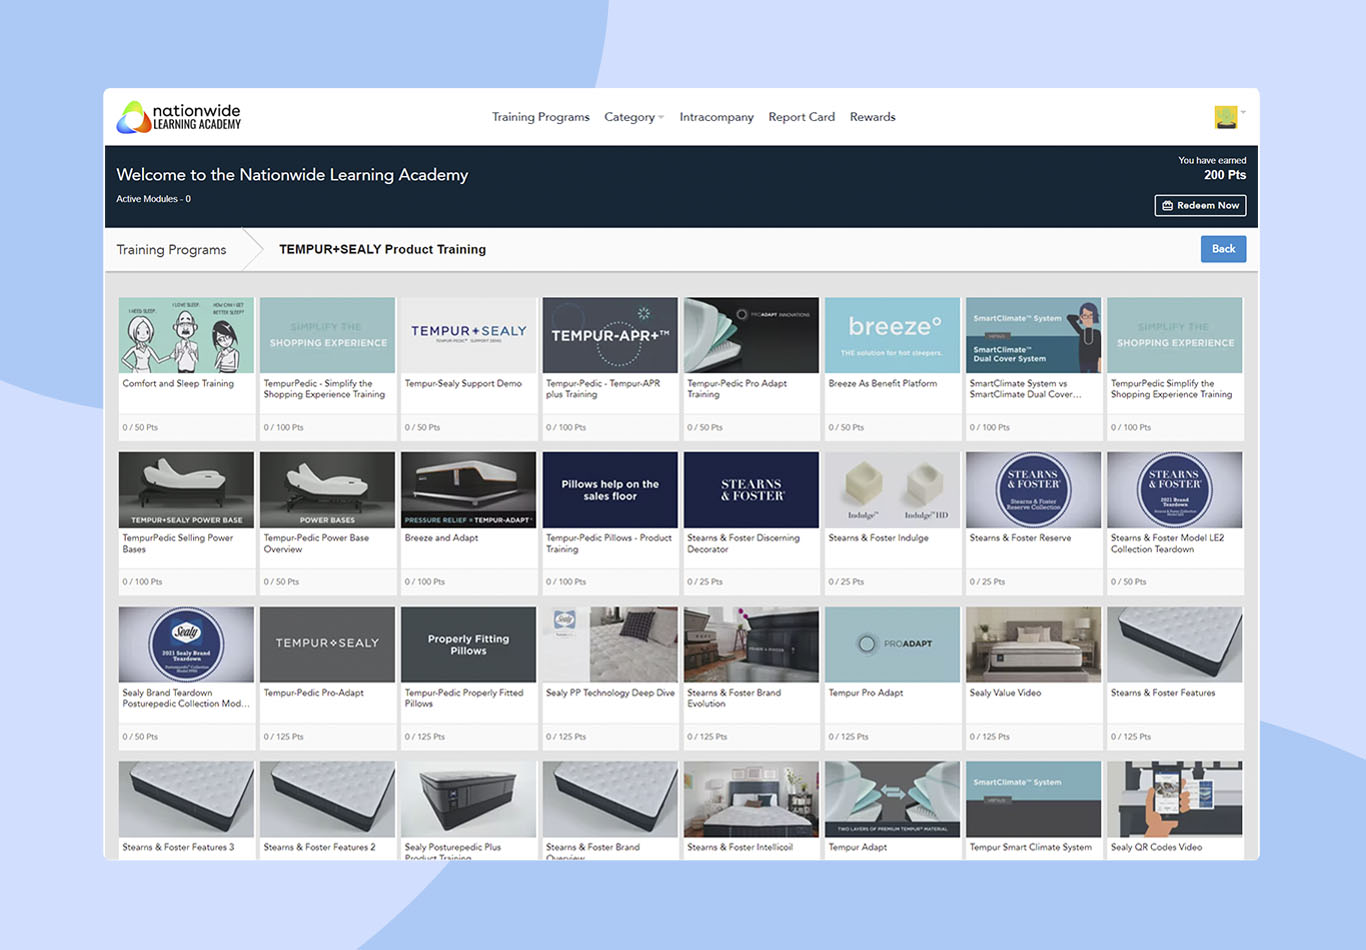Open Stearns & Foster Brand Evolution thumbnail
Image resolution: width=1366 pixels, height=950 pixels.
751,644
